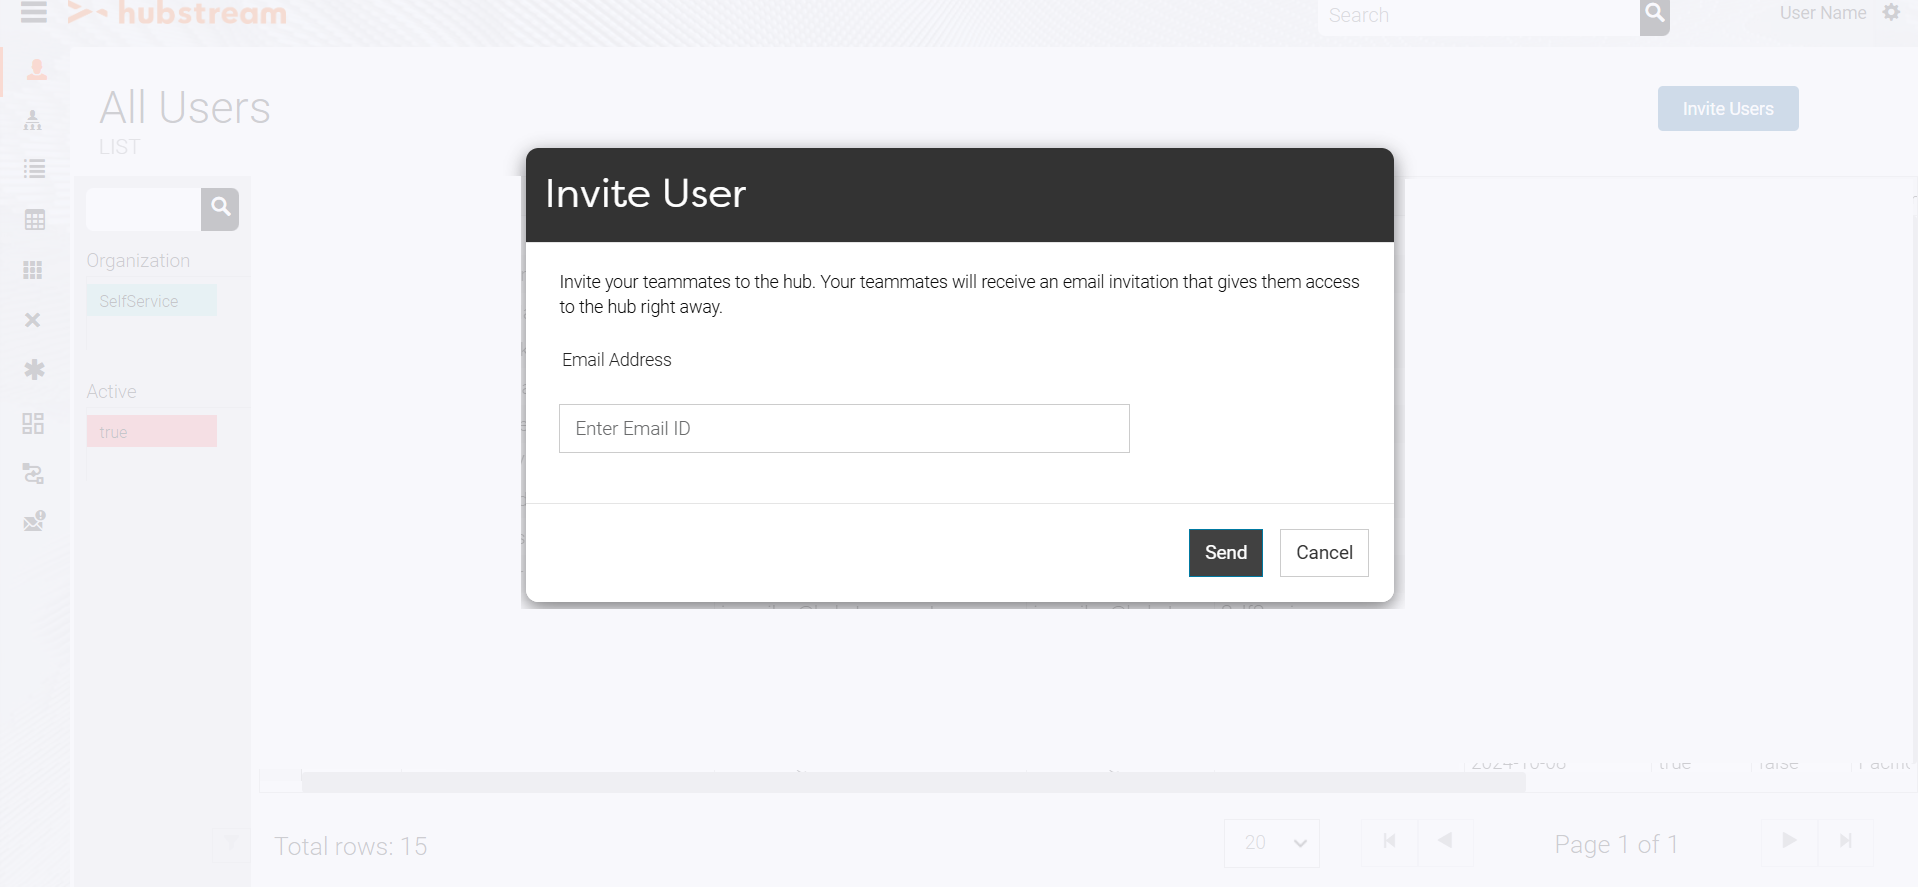Click the Enter Email ID input field

843,428
